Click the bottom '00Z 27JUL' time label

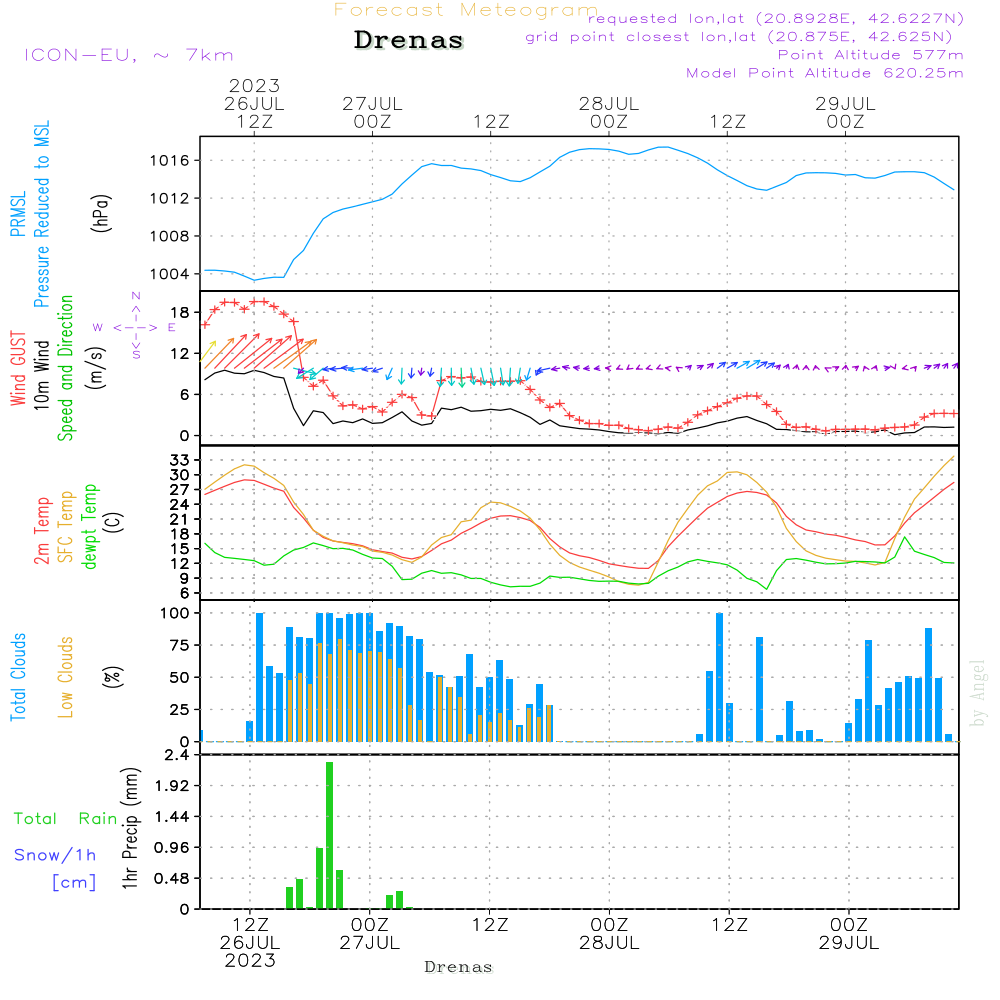(370, 934)
